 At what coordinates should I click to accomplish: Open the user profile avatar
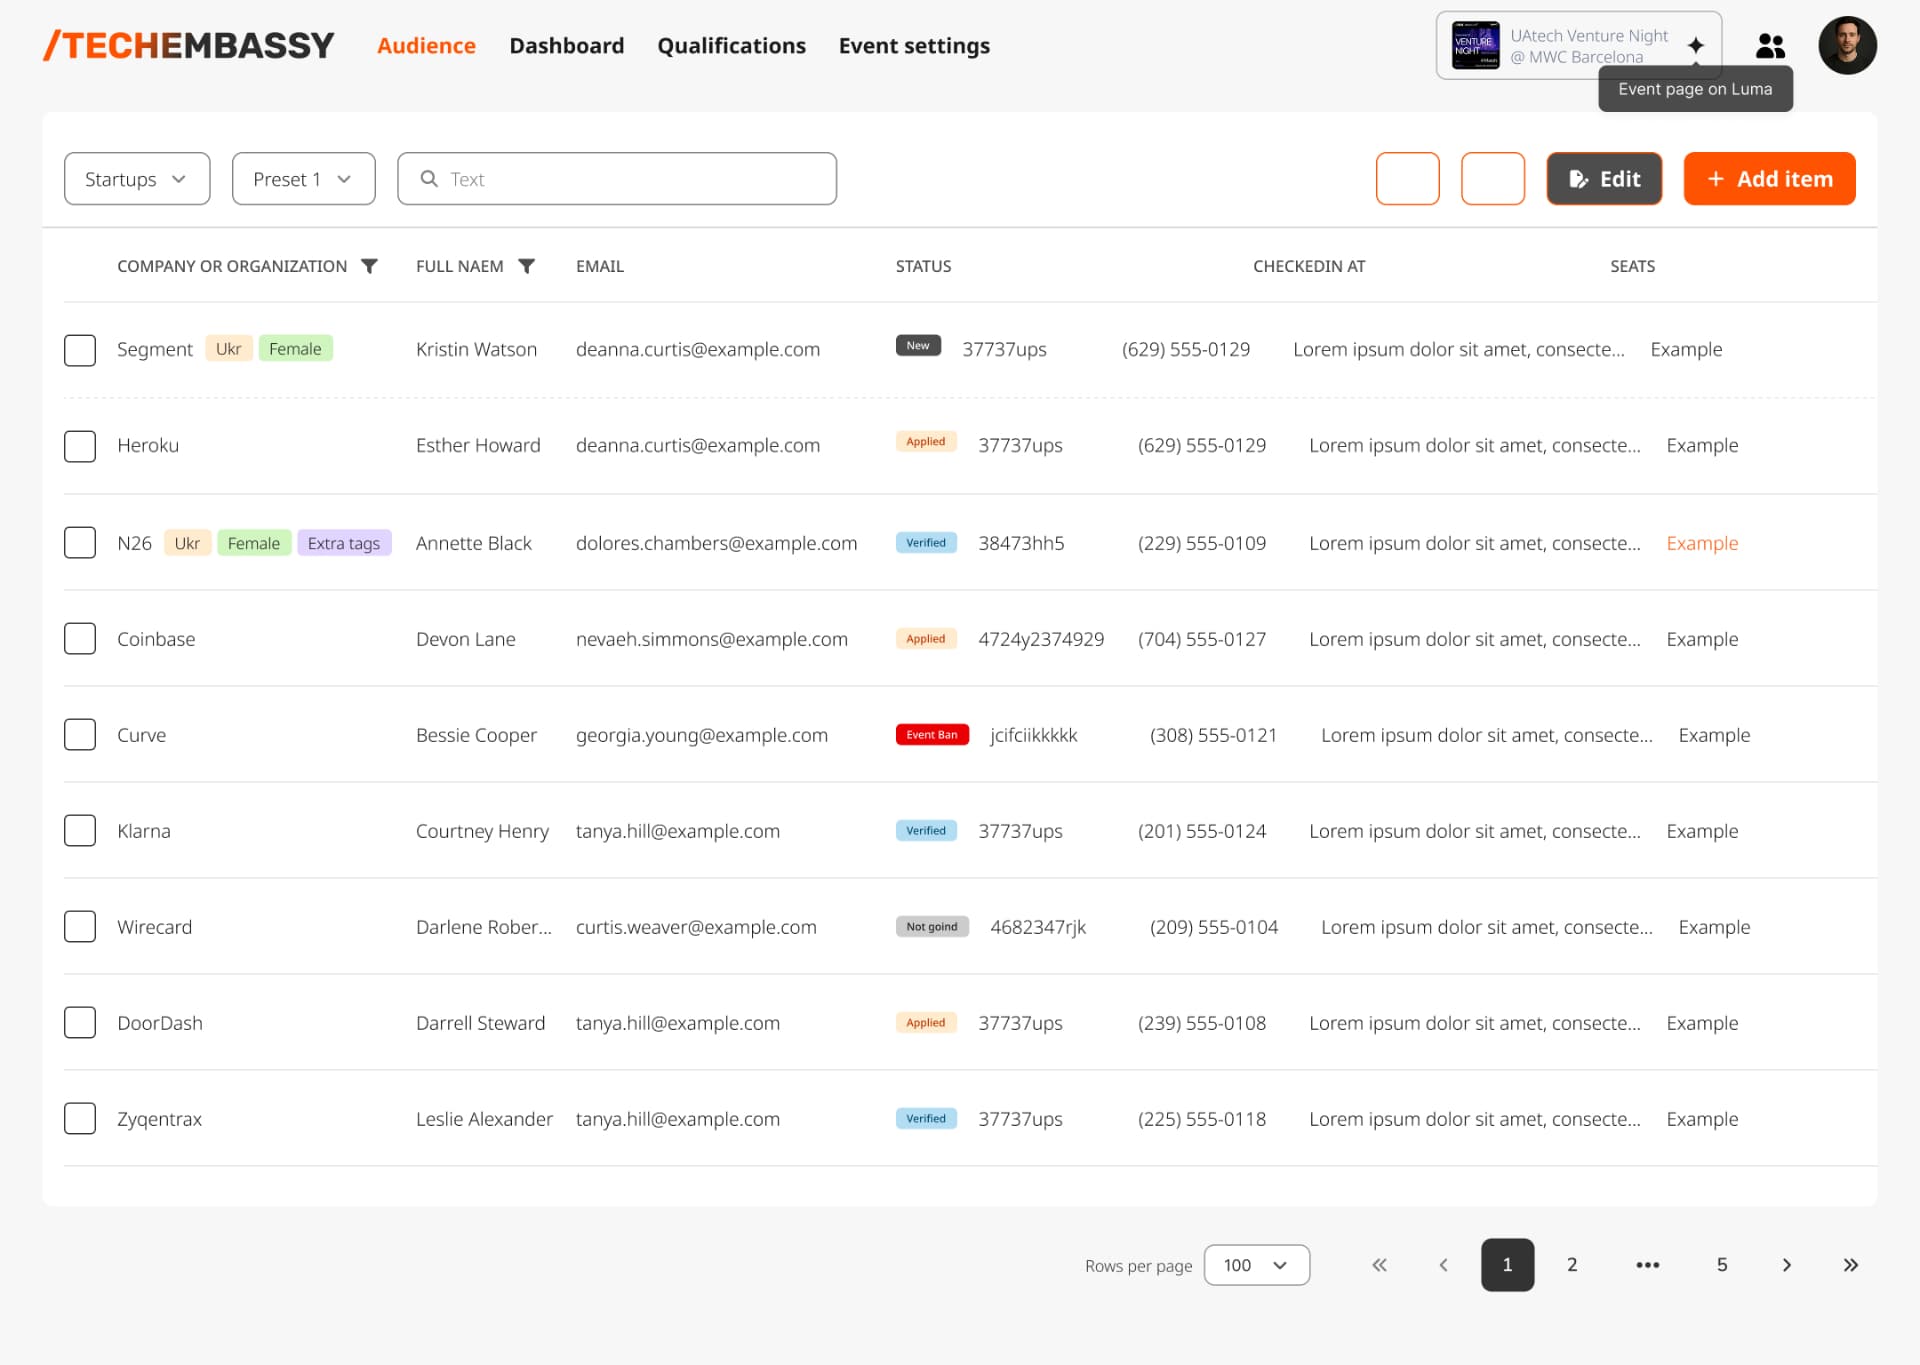coord(1847,45)
